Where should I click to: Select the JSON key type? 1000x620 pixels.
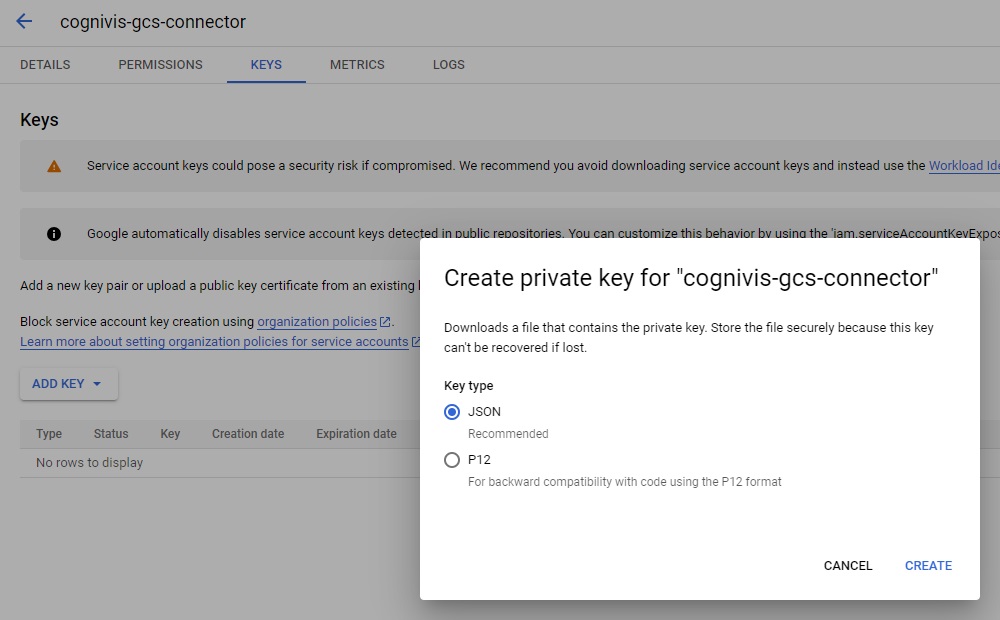[452, 412]
